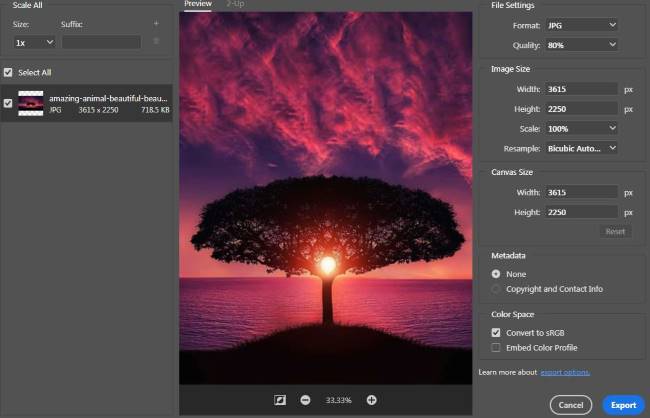Open the Resample Bicubic dropdown
650x418 pixels.
pos(581,148)
